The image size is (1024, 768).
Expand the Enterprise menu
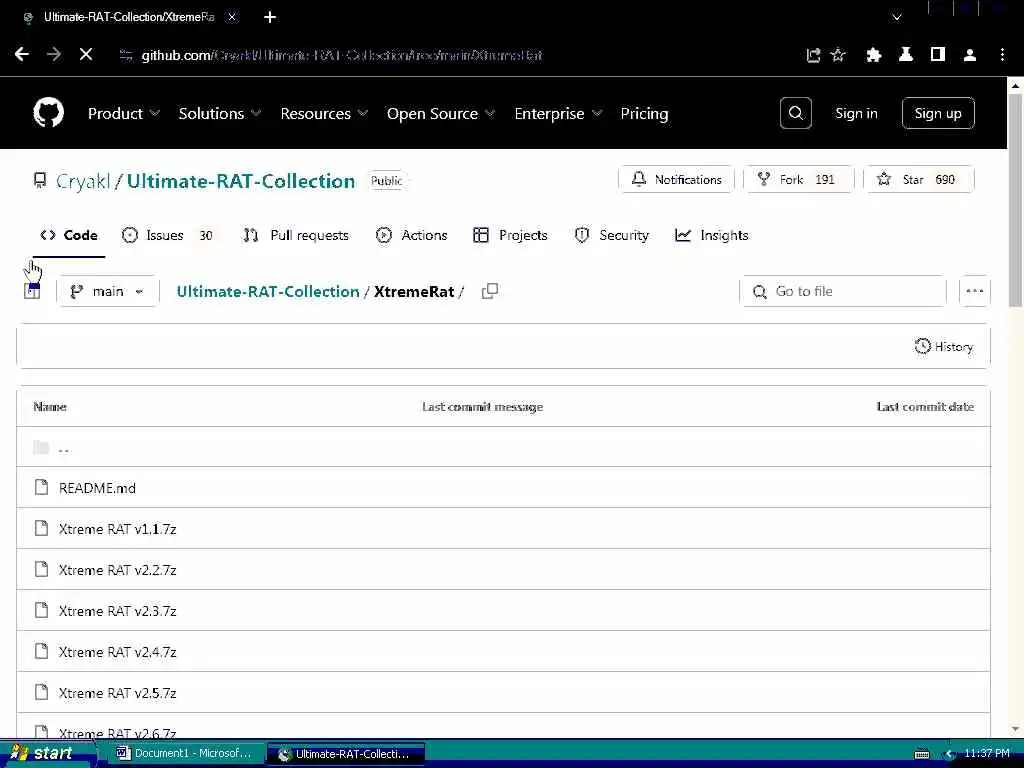(x=558, y=114)
